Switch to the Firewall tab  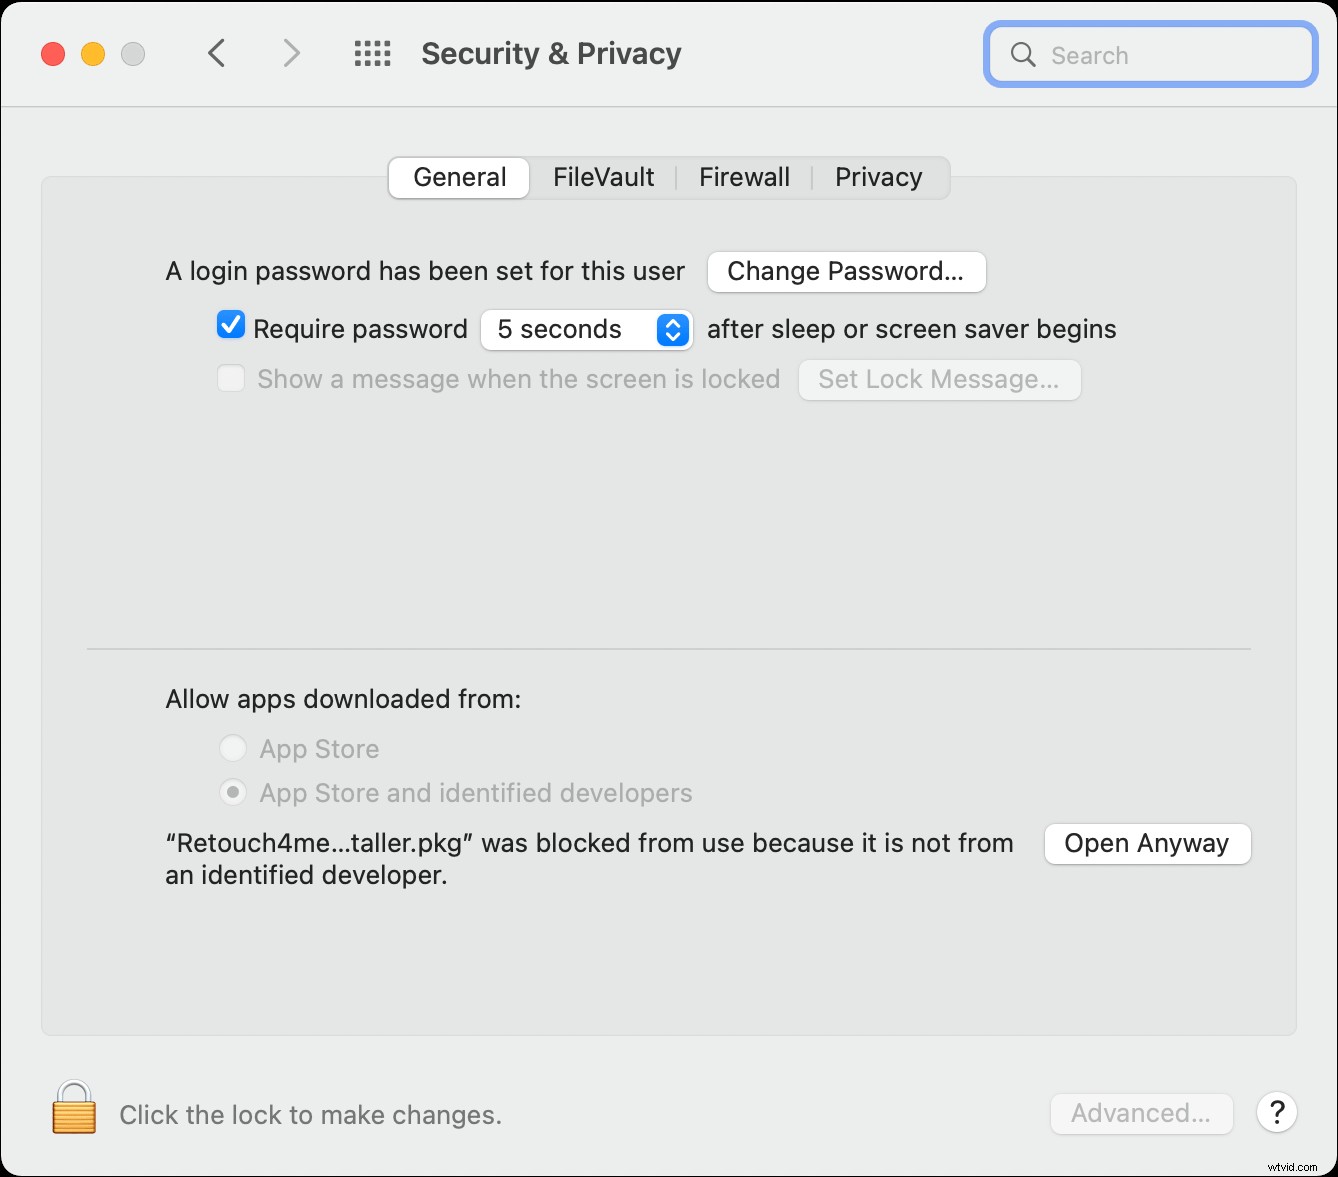coord(744,177)
